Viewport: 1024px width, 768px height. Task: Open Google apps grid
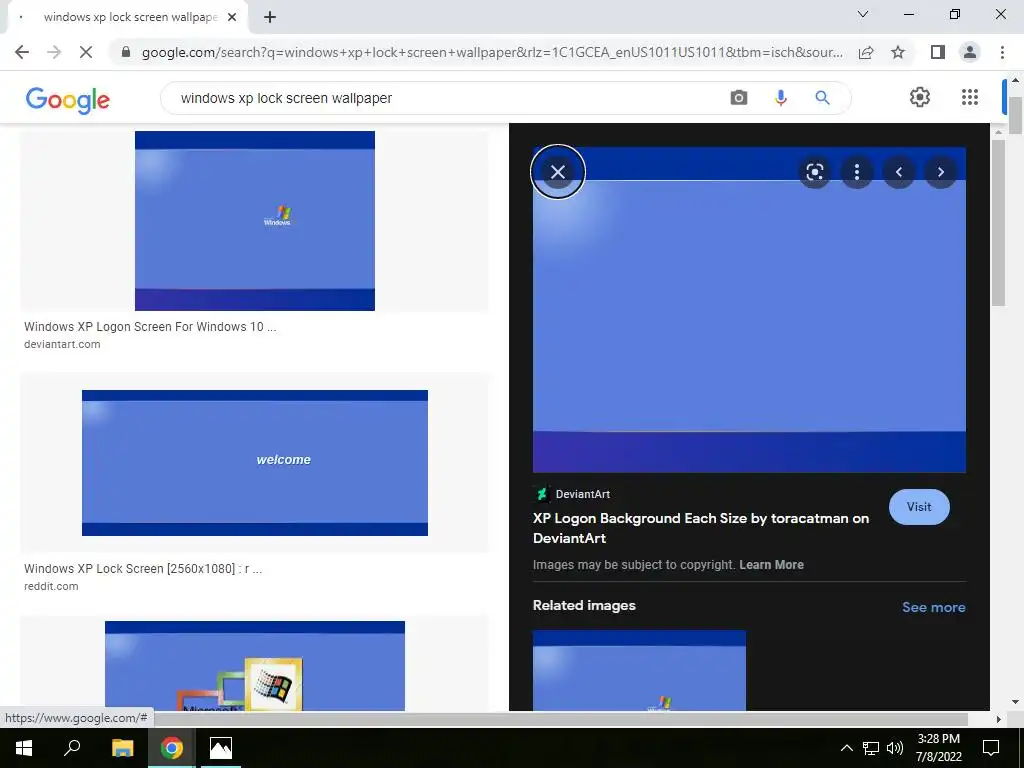click(970, 97)
